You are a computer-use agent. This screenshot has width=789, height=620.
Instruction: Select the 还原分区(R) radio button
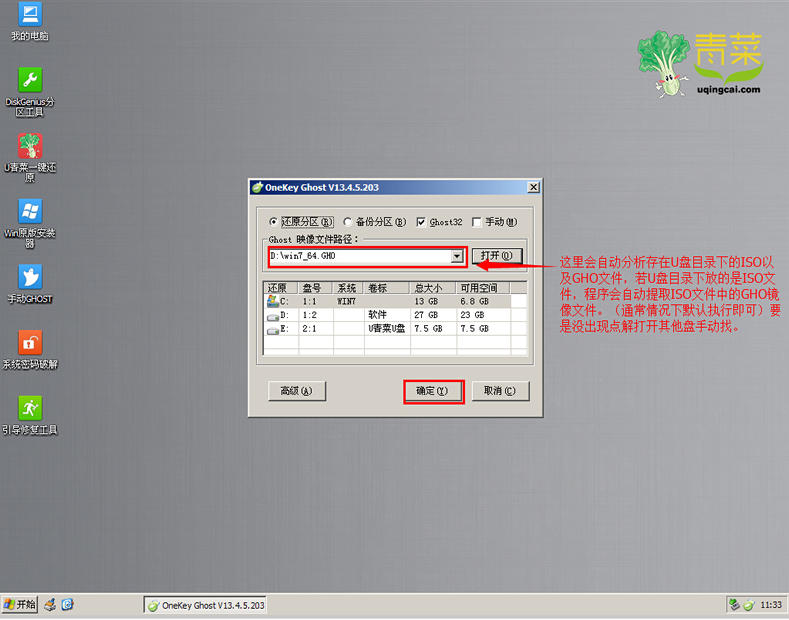click(273, 221)
